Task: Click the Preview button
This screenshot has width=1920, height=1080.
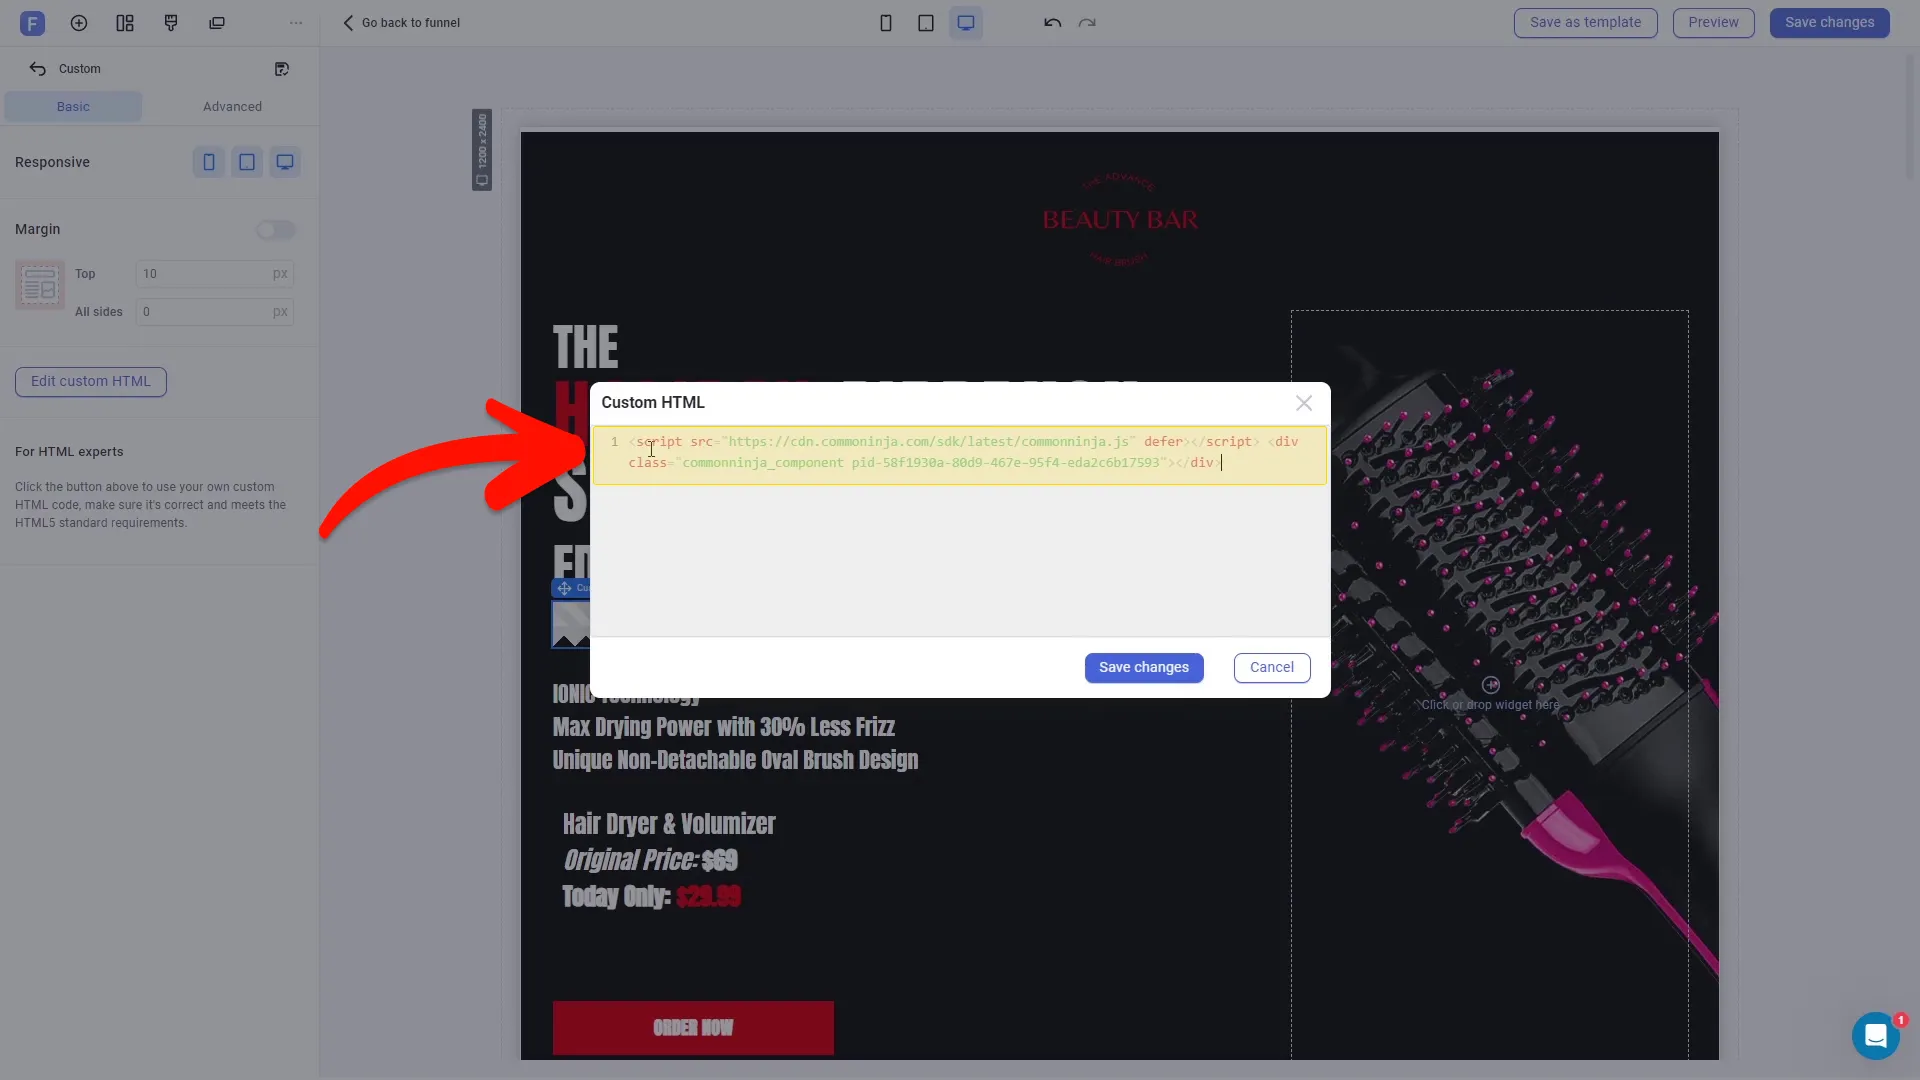Action: coord(1713,23)
